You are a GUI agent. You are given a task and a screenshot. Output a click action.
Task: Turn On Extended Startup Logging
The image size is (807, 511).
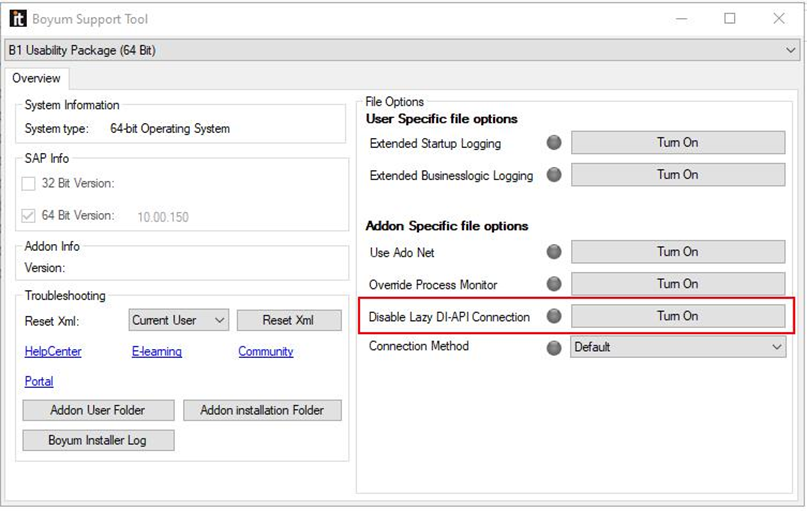coord(678,143)
